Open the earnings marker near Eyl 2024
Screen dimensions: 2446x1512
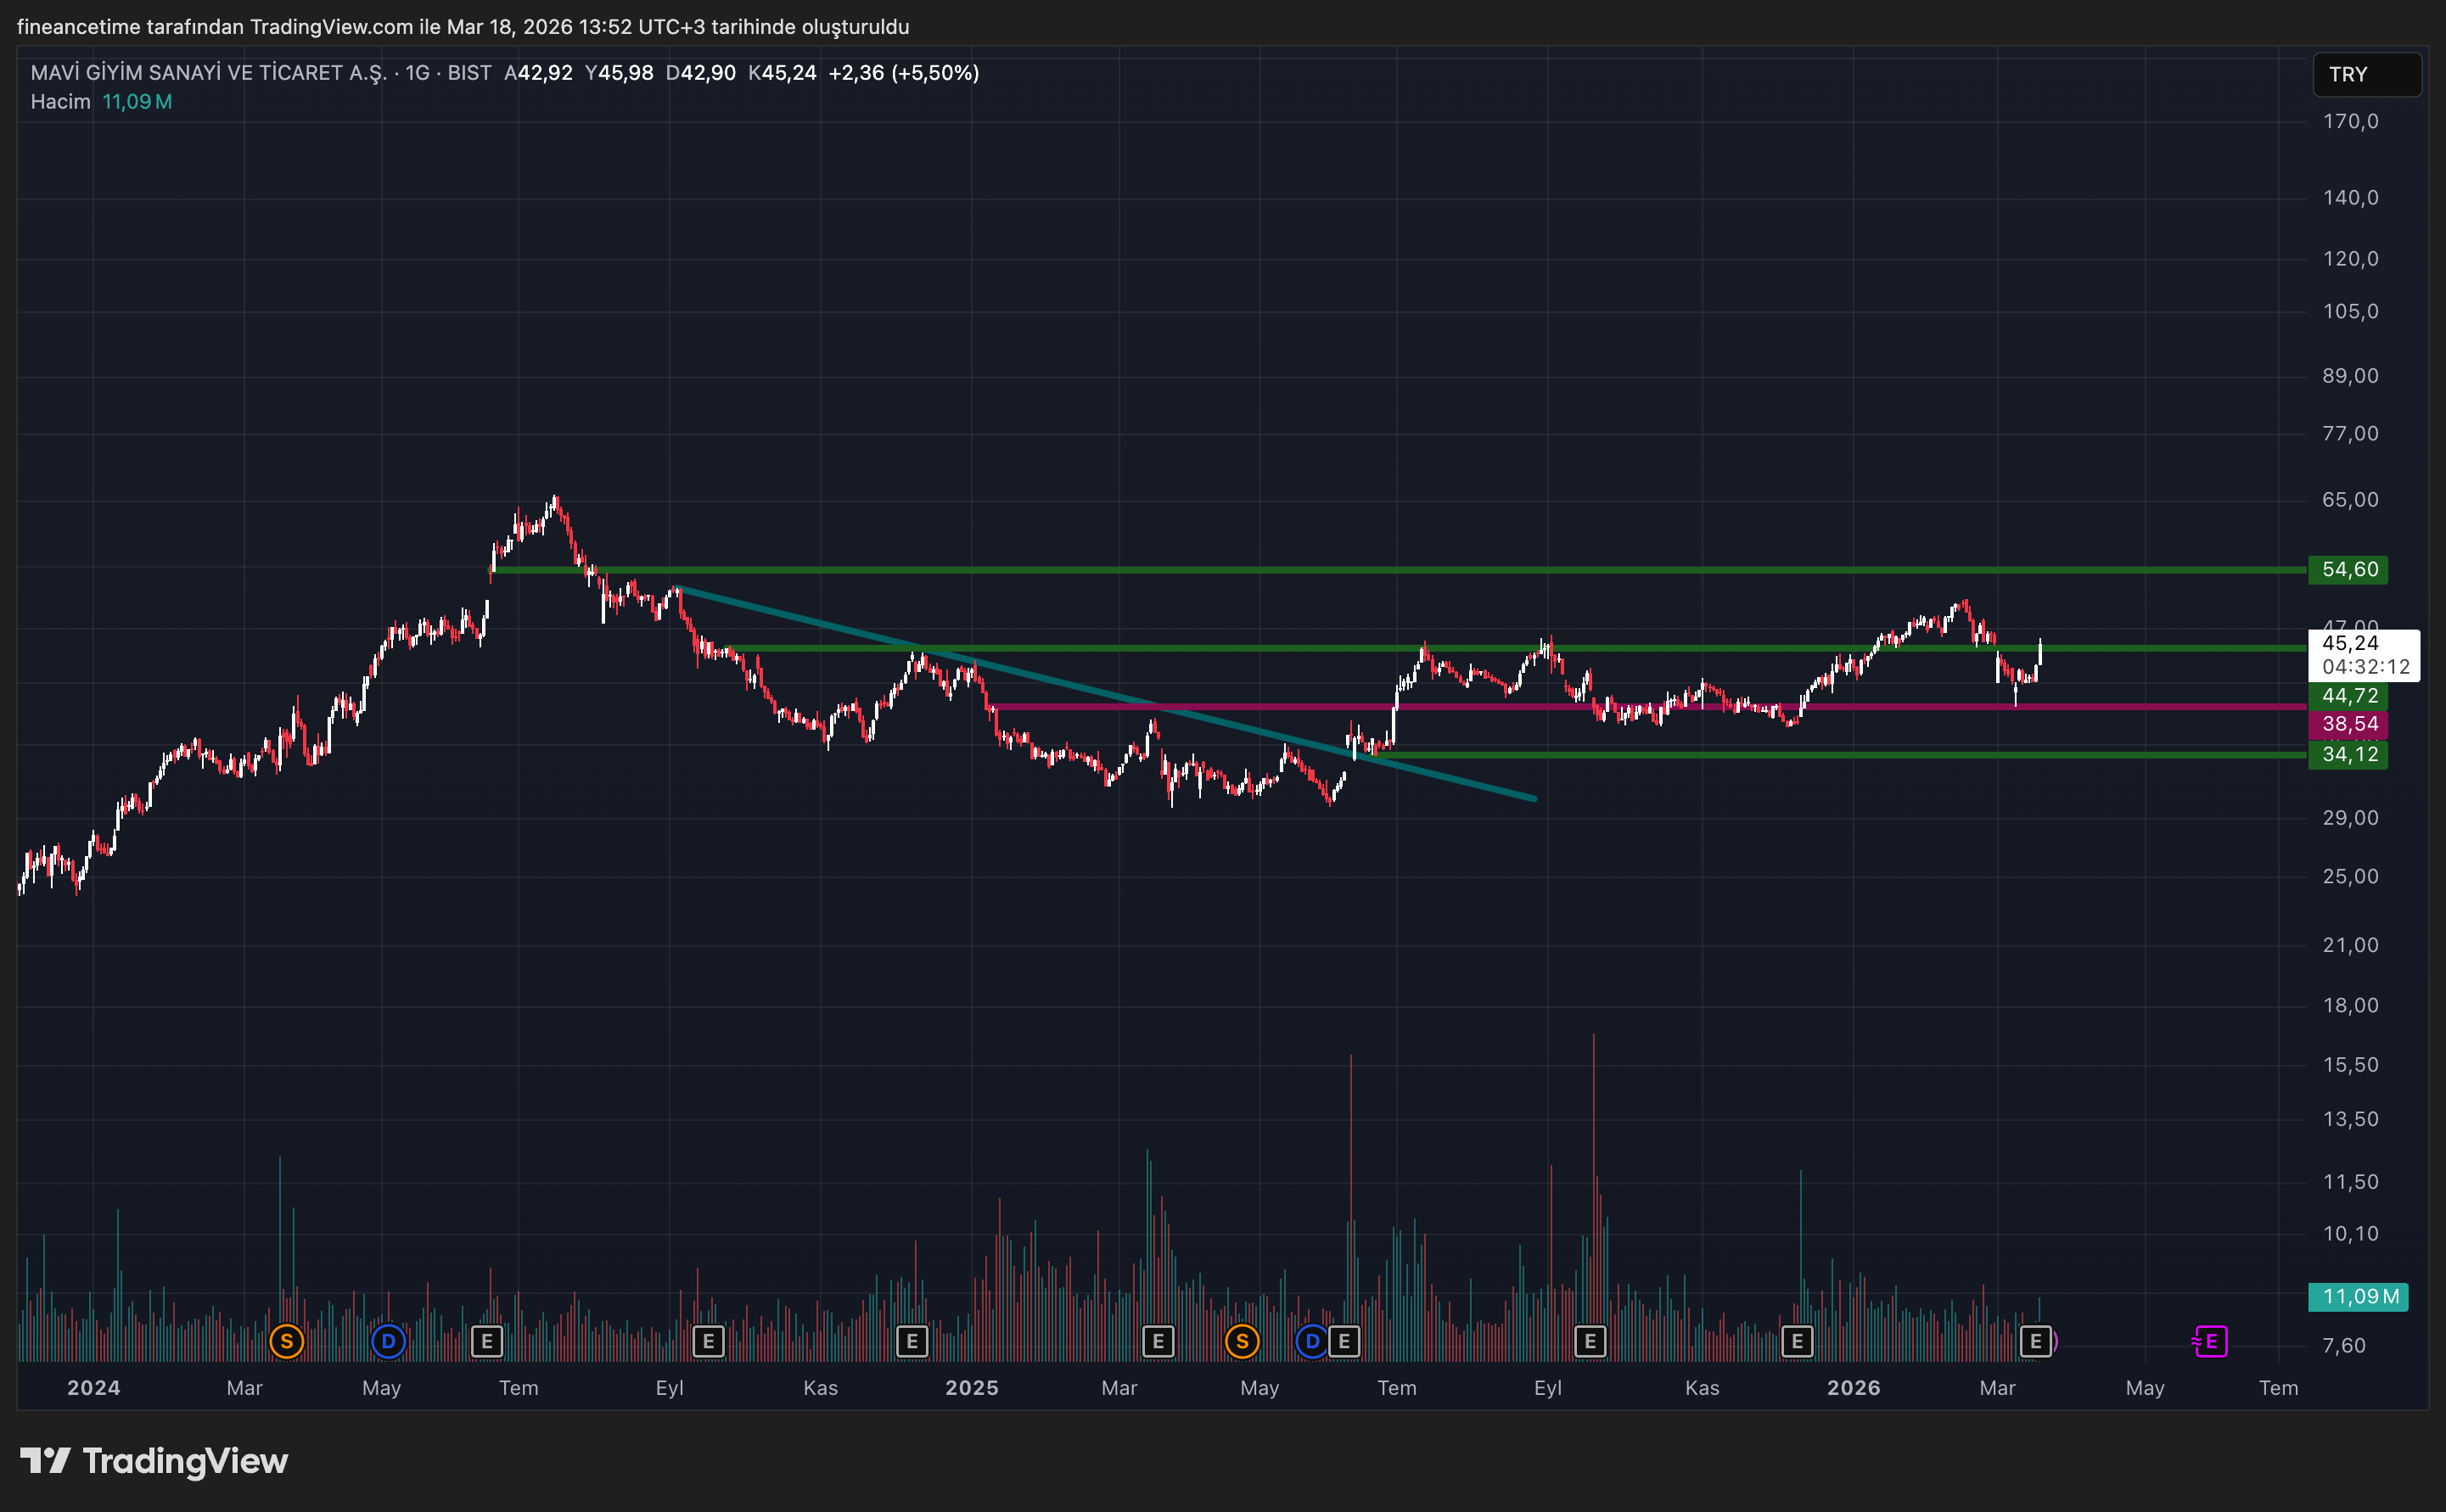point(708,1341)
